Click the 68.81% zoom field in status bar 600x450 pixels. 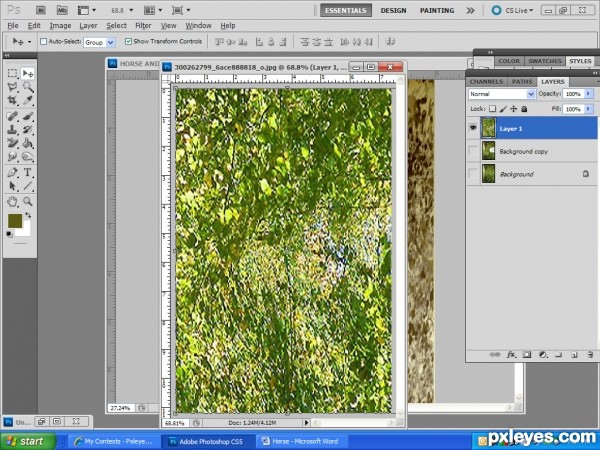[x=175, y=423]
